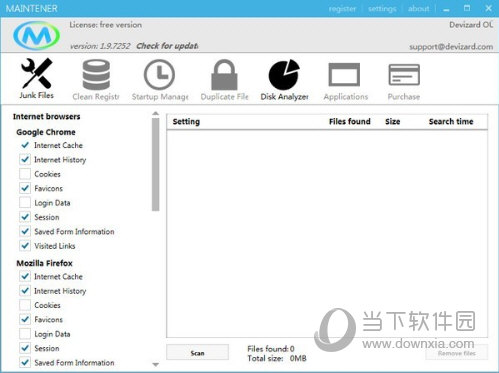Viewport: 499px width, 373px height.
Task: Click the sidebar scroll down arrow
Action: click(x=155, y=365)
